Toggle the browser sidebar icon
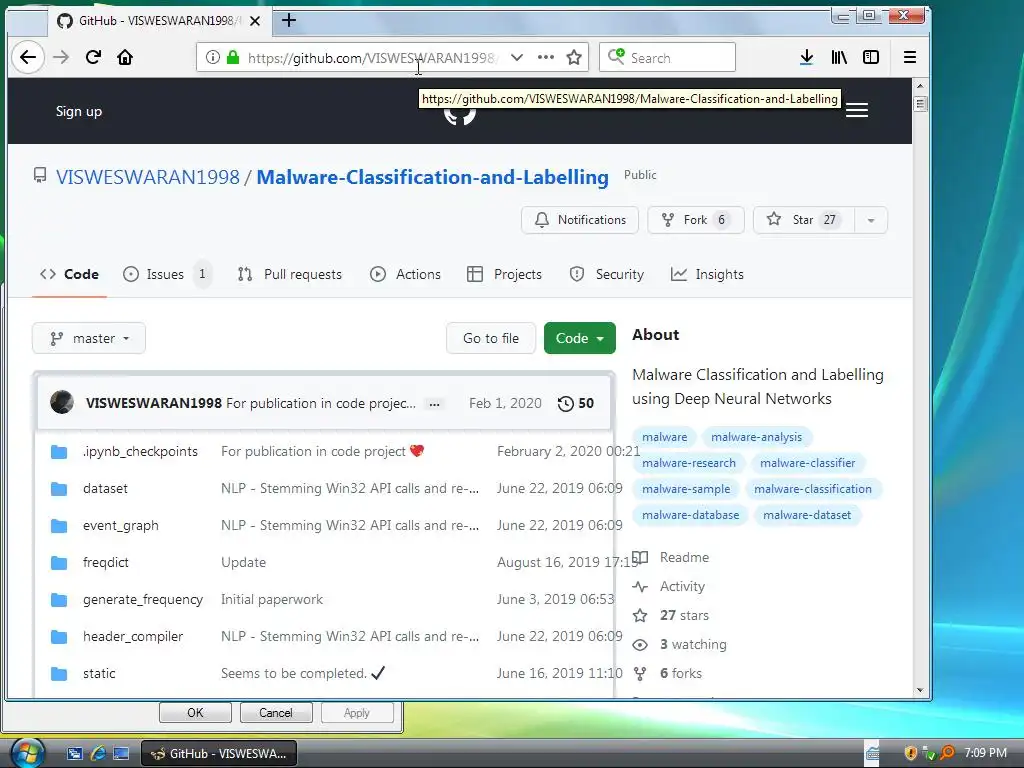1024x768 pixels. point(871,57)
